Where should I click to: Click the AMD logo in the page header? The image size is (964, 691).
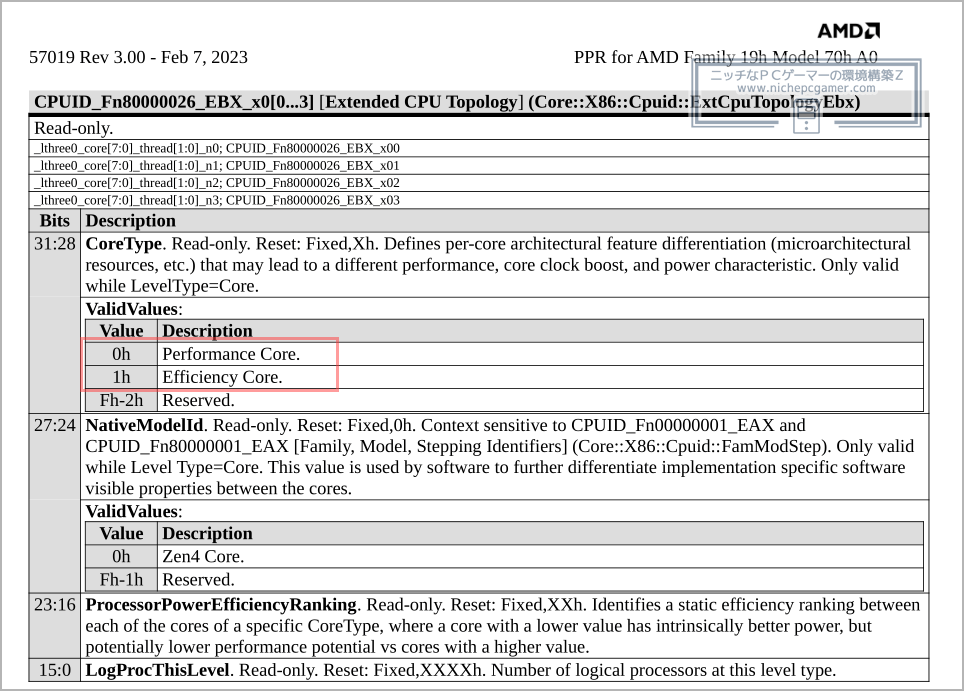tap(848, 31)
